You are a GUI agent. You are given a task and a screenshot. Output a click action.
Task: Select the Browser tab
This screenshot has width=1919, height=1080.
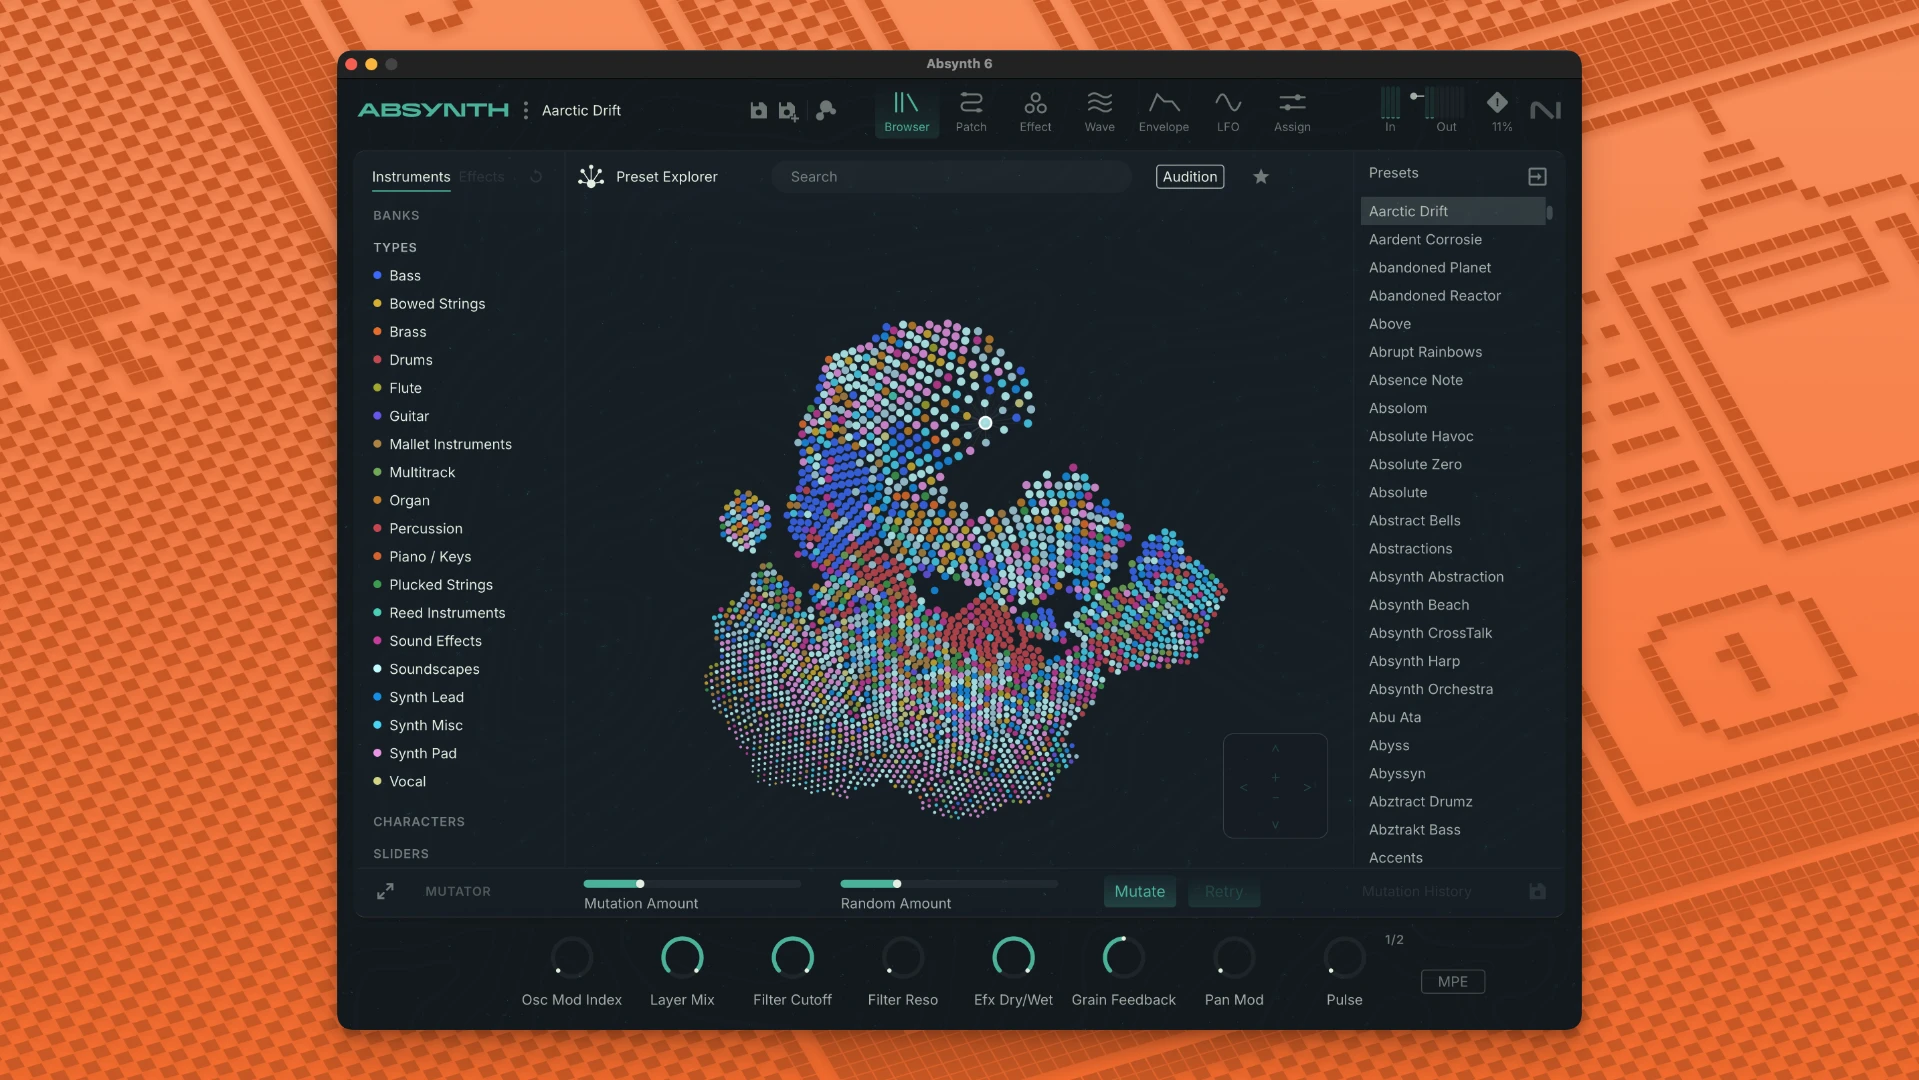tap(906, 110)
